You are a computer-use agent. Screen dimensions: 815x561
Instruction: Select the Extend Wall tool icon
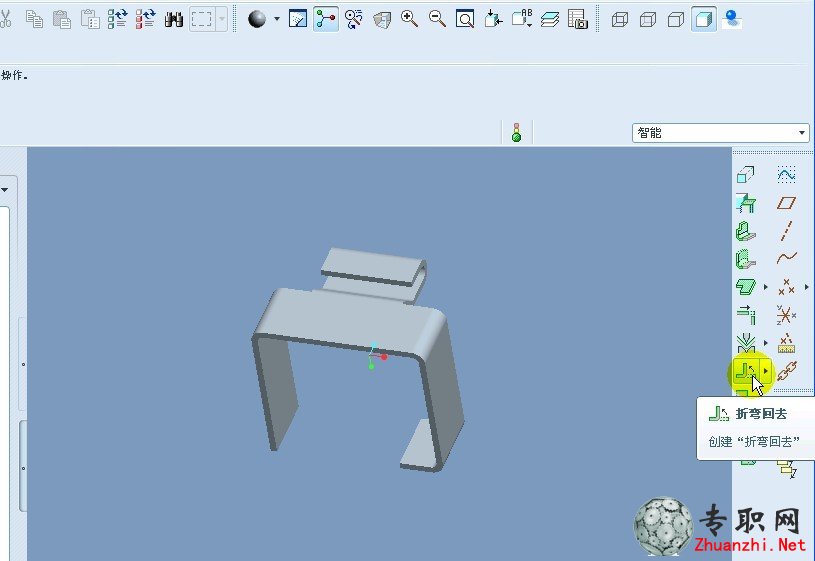coord(746,286)
